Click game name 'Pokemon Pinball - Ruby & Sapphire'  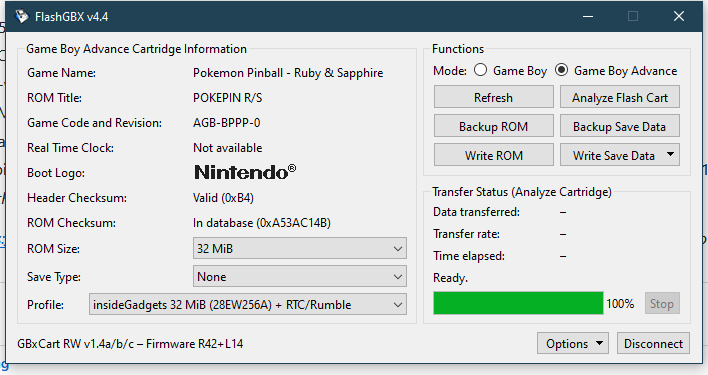click(288, 73)
